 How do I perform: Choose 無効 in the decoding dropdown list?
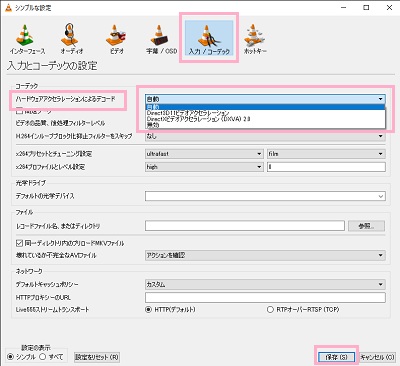click(x=265, y=125)
